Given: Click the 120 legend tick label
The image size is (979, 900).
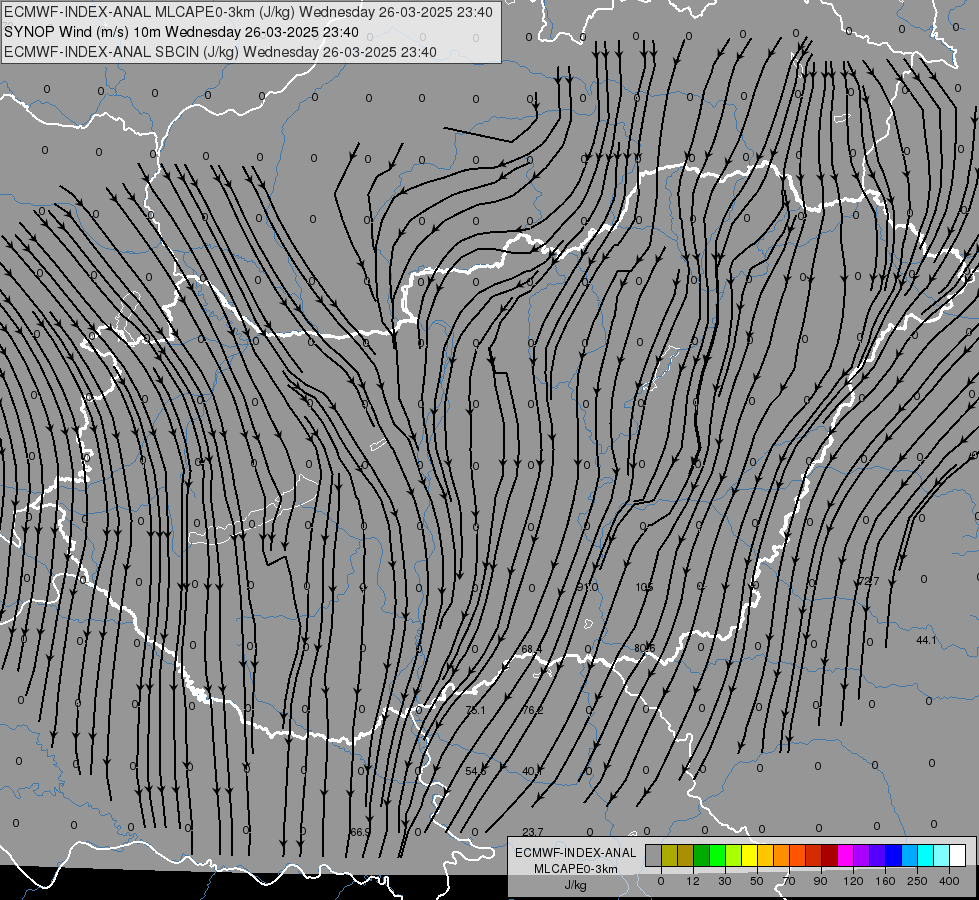Looking at the screenshot, I should coord(853,881).
